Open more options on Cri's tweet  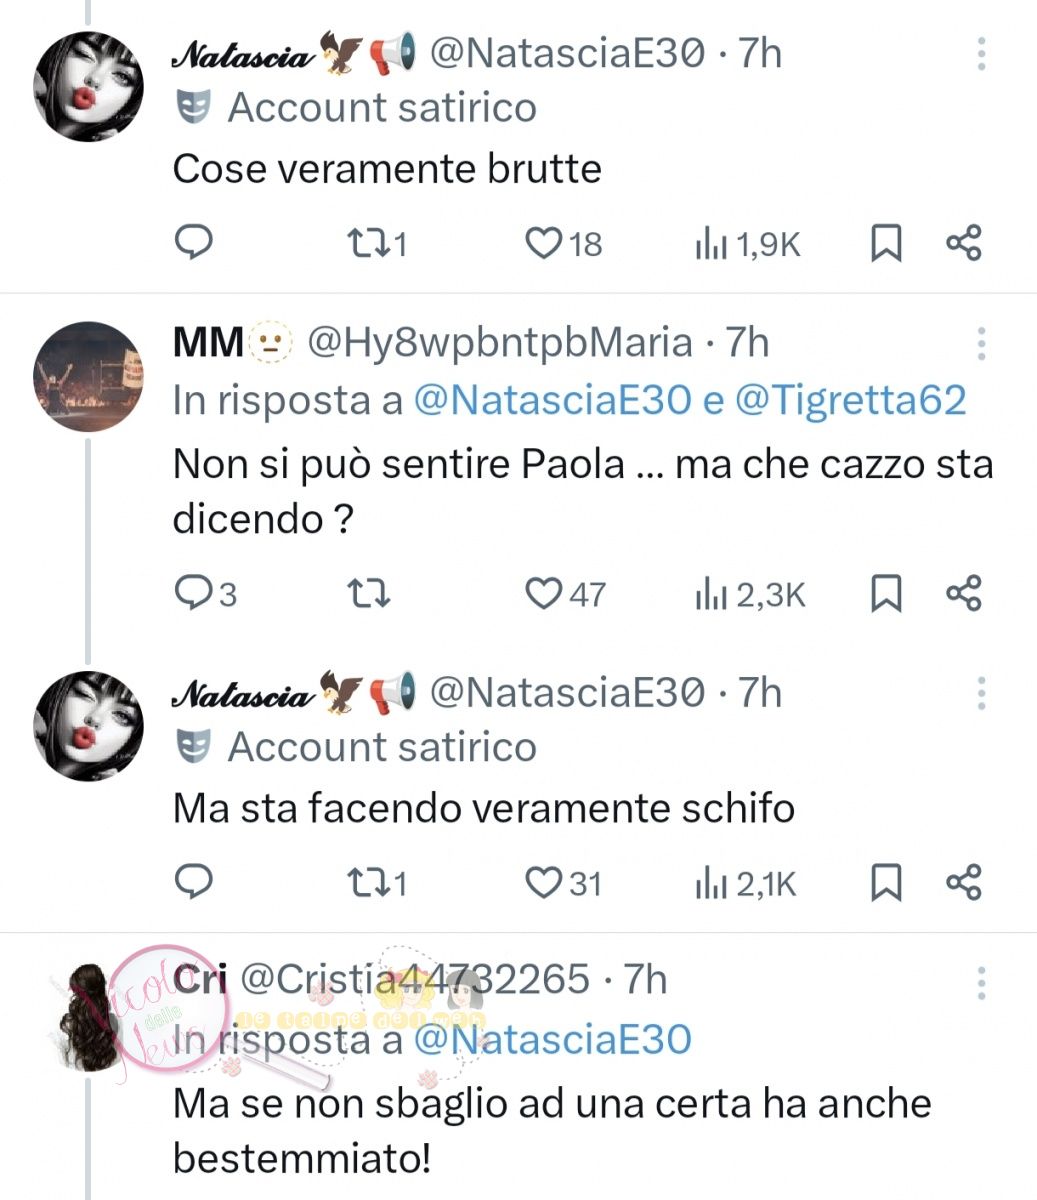pos(981,983)
